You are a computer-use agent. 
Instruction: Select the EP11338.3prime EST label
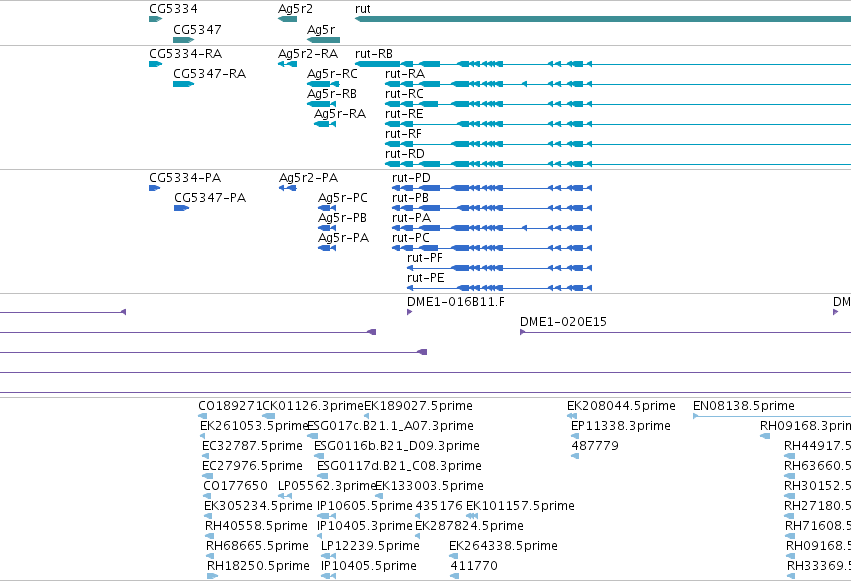621,426
